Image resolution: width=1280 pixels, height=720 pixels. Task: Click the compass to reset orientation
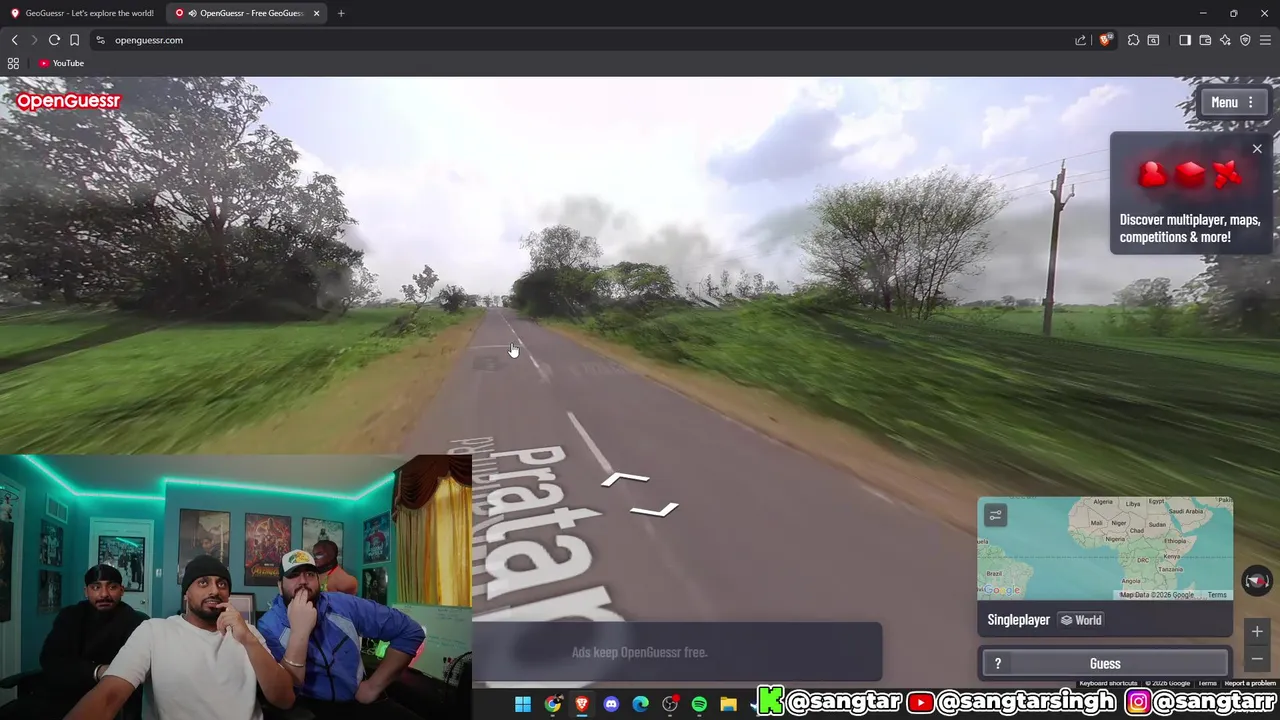(1257, 581)
